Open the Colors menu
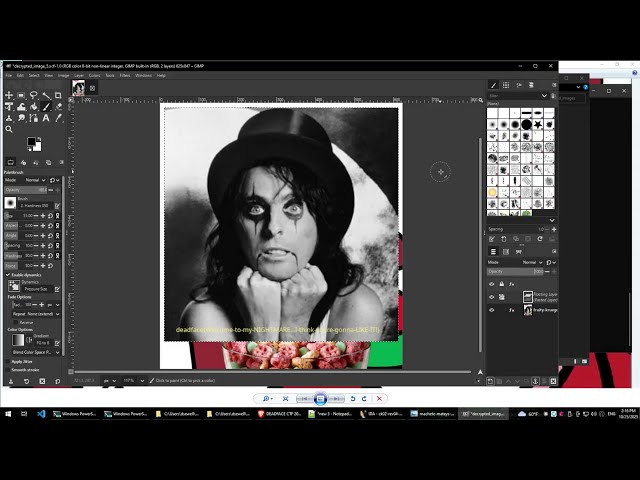 point(94,76)
